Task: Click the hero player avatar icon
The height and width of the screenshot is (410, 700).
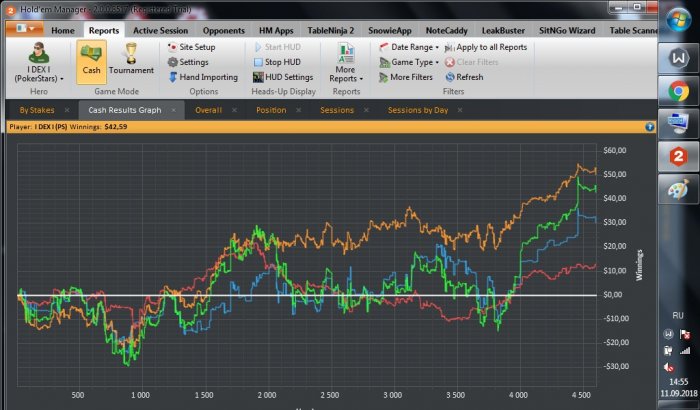Action: click(39, 52)
